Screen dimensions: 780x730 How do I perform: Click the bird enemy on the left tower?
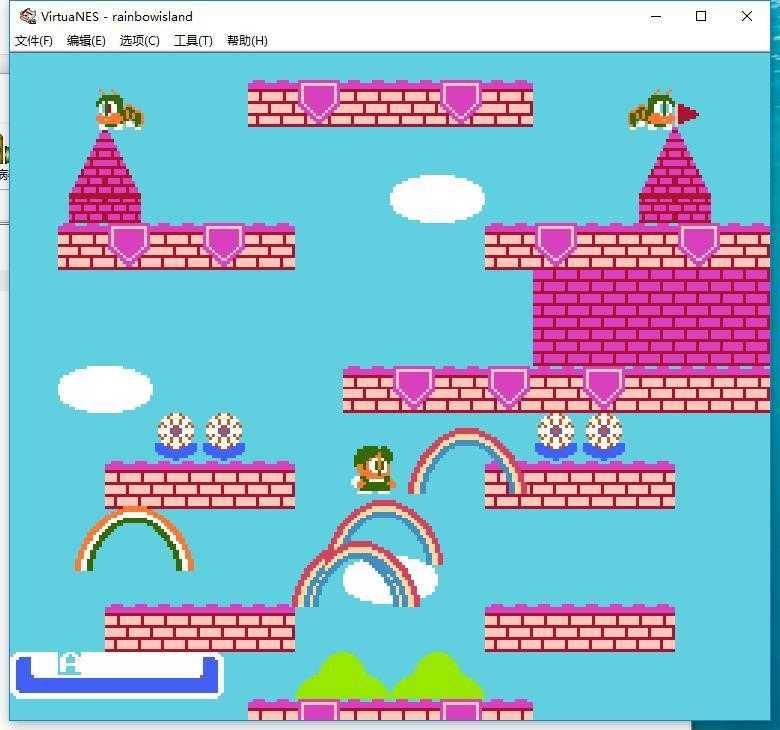pos(119,110)
